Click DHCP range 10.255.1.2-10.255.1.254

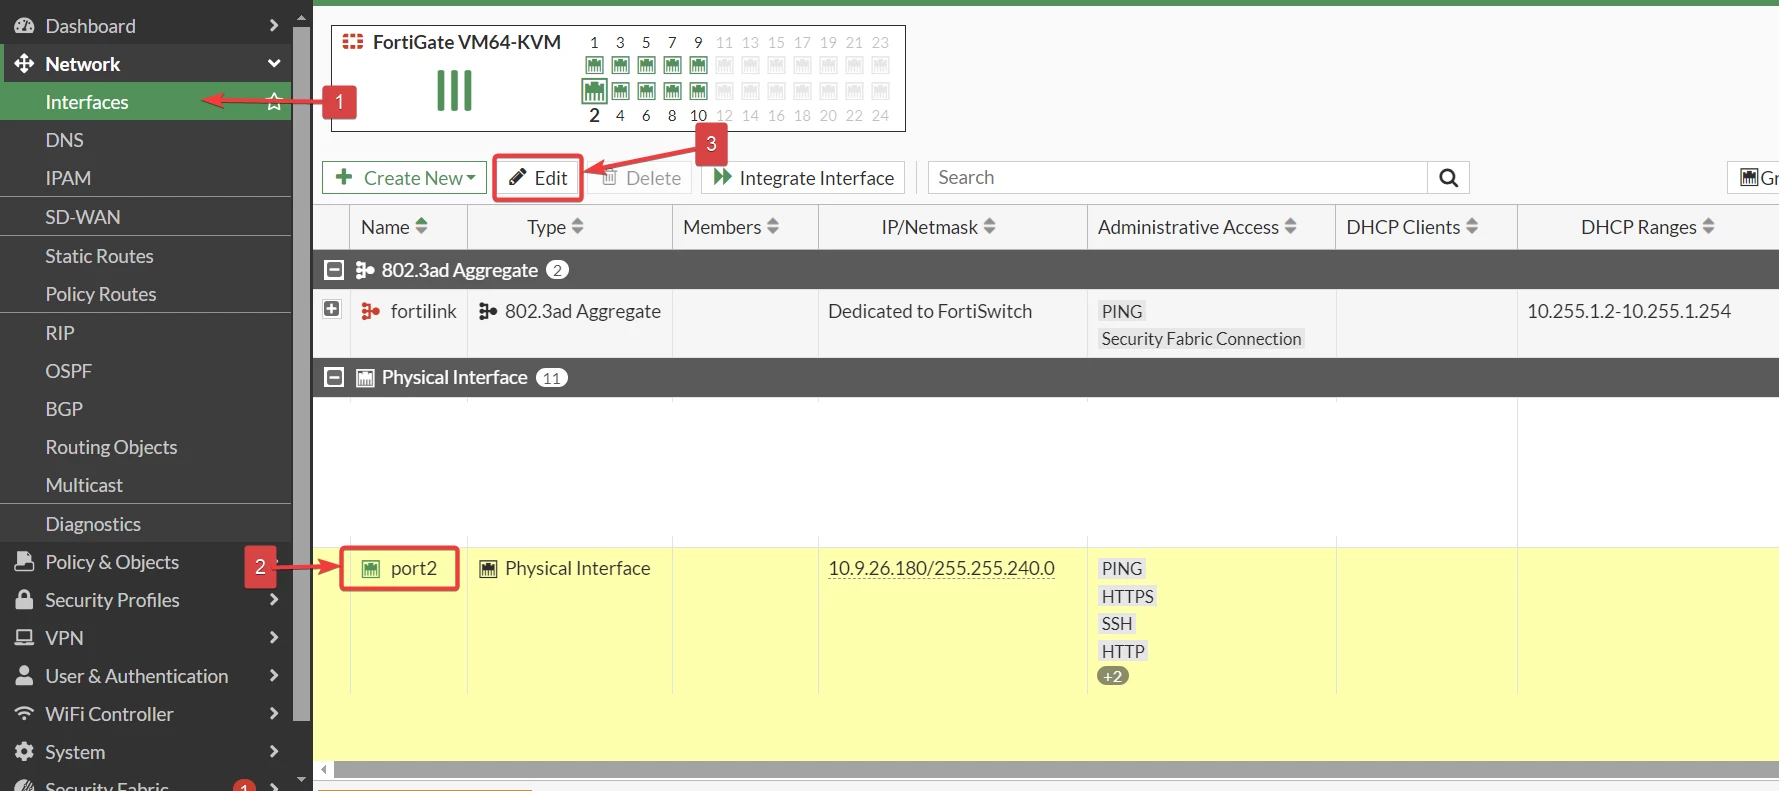tap(1628, 312)
